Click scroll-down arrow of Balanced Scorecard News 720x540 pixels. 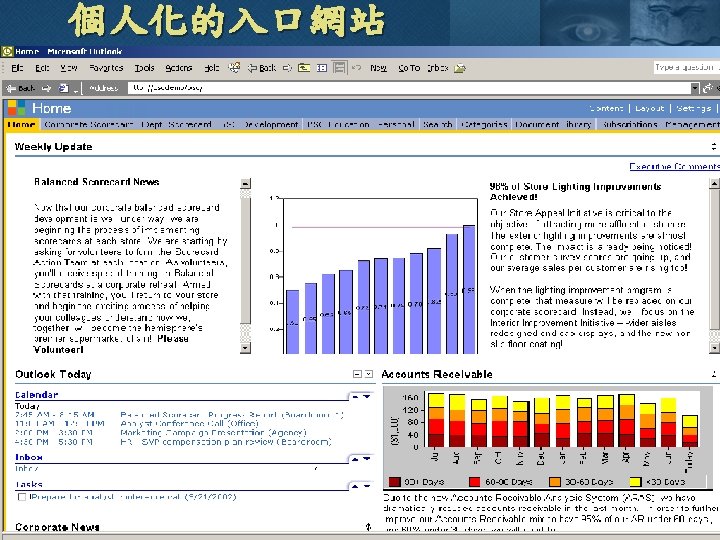pos(246,348)
